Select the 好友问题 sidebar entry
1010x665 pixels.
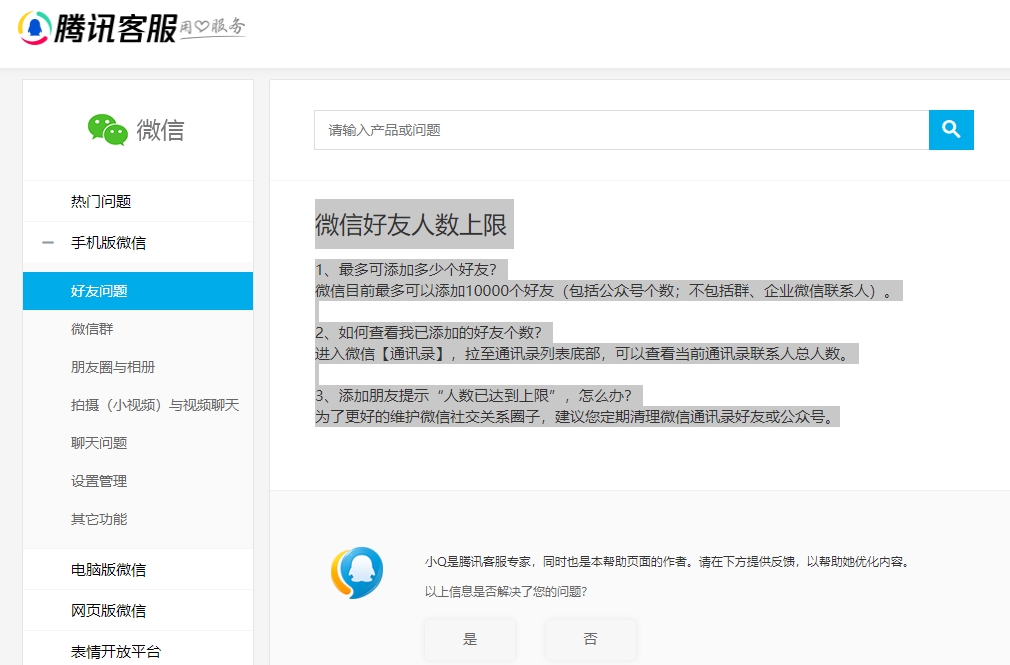pyautogui.click(x=138, y=291)
